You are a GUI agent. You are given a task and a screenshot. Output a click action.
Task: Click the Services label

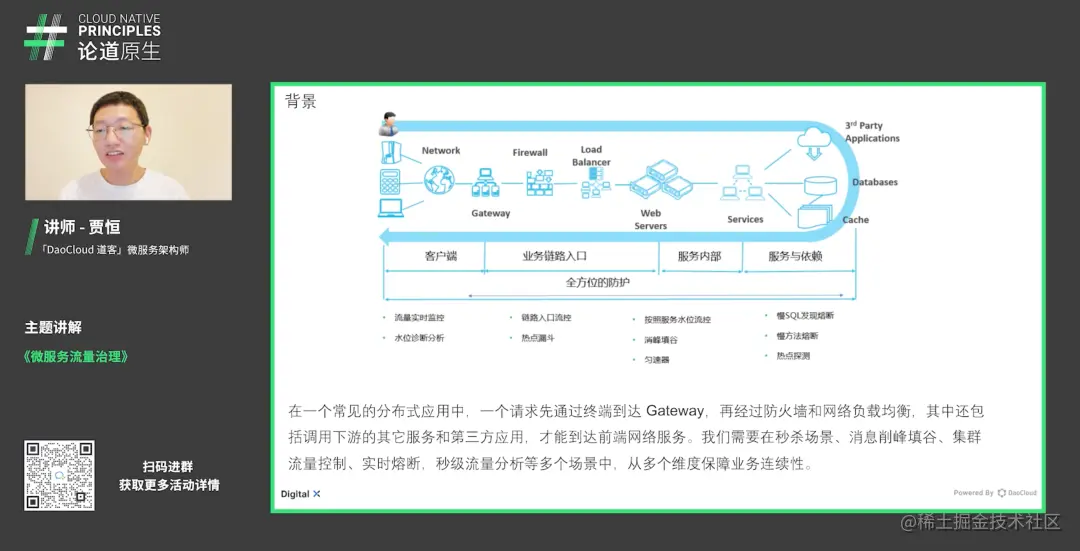coord(745,220)
